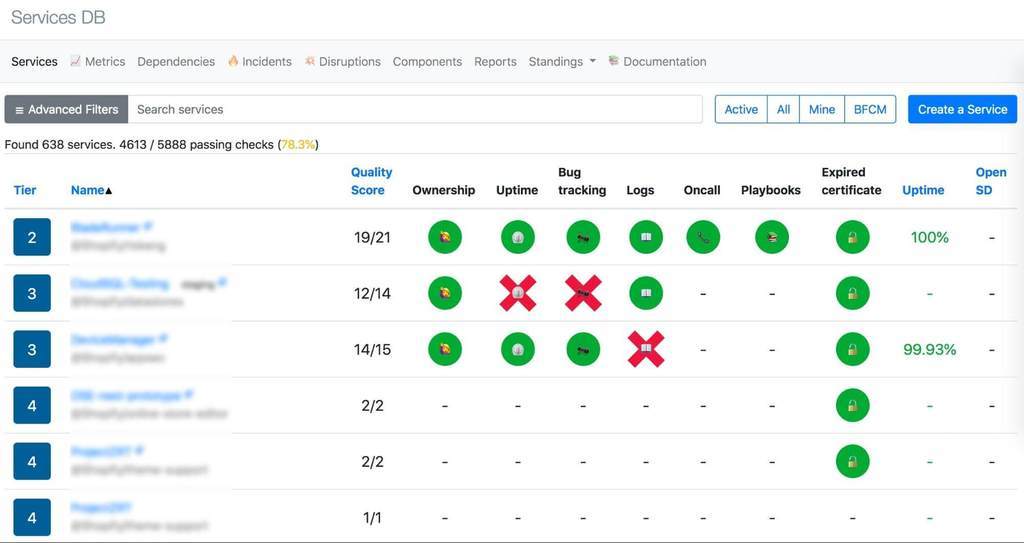Open the Incidents tab
This screenshot has width=1024, height=543.
click(x=260, y=61)
